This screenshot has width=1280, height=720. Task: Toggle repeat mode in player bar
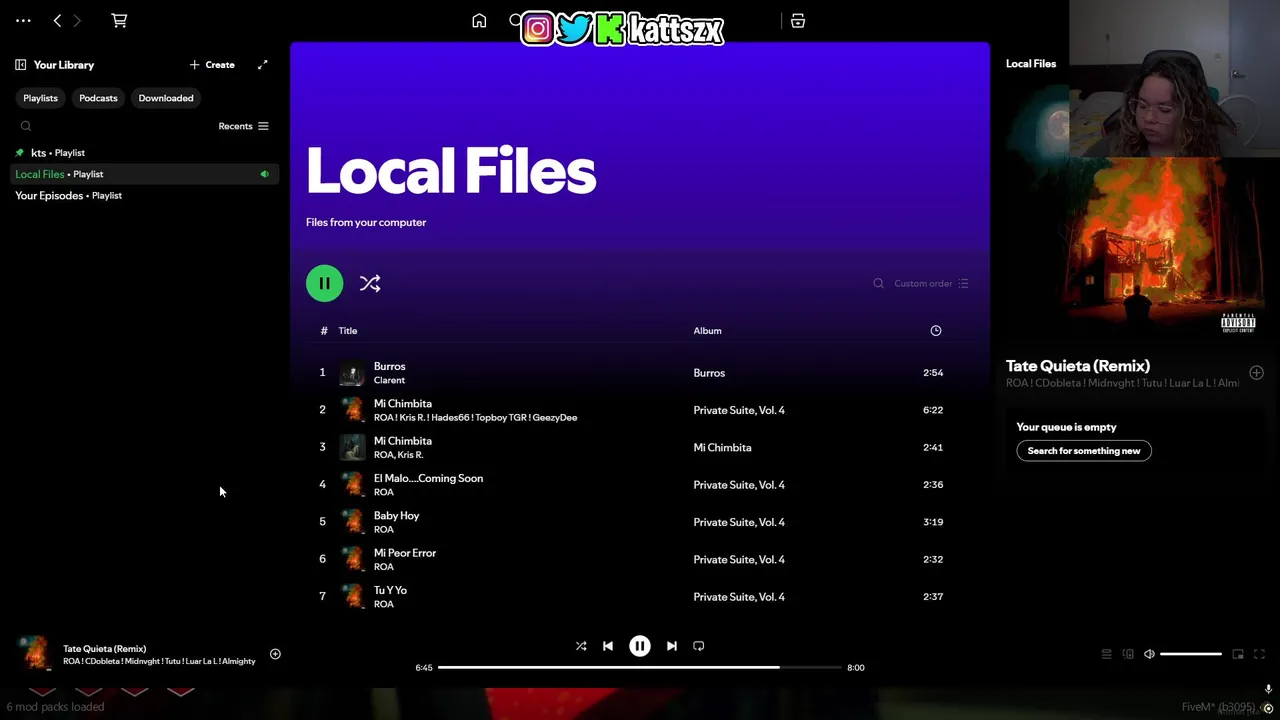699,646
